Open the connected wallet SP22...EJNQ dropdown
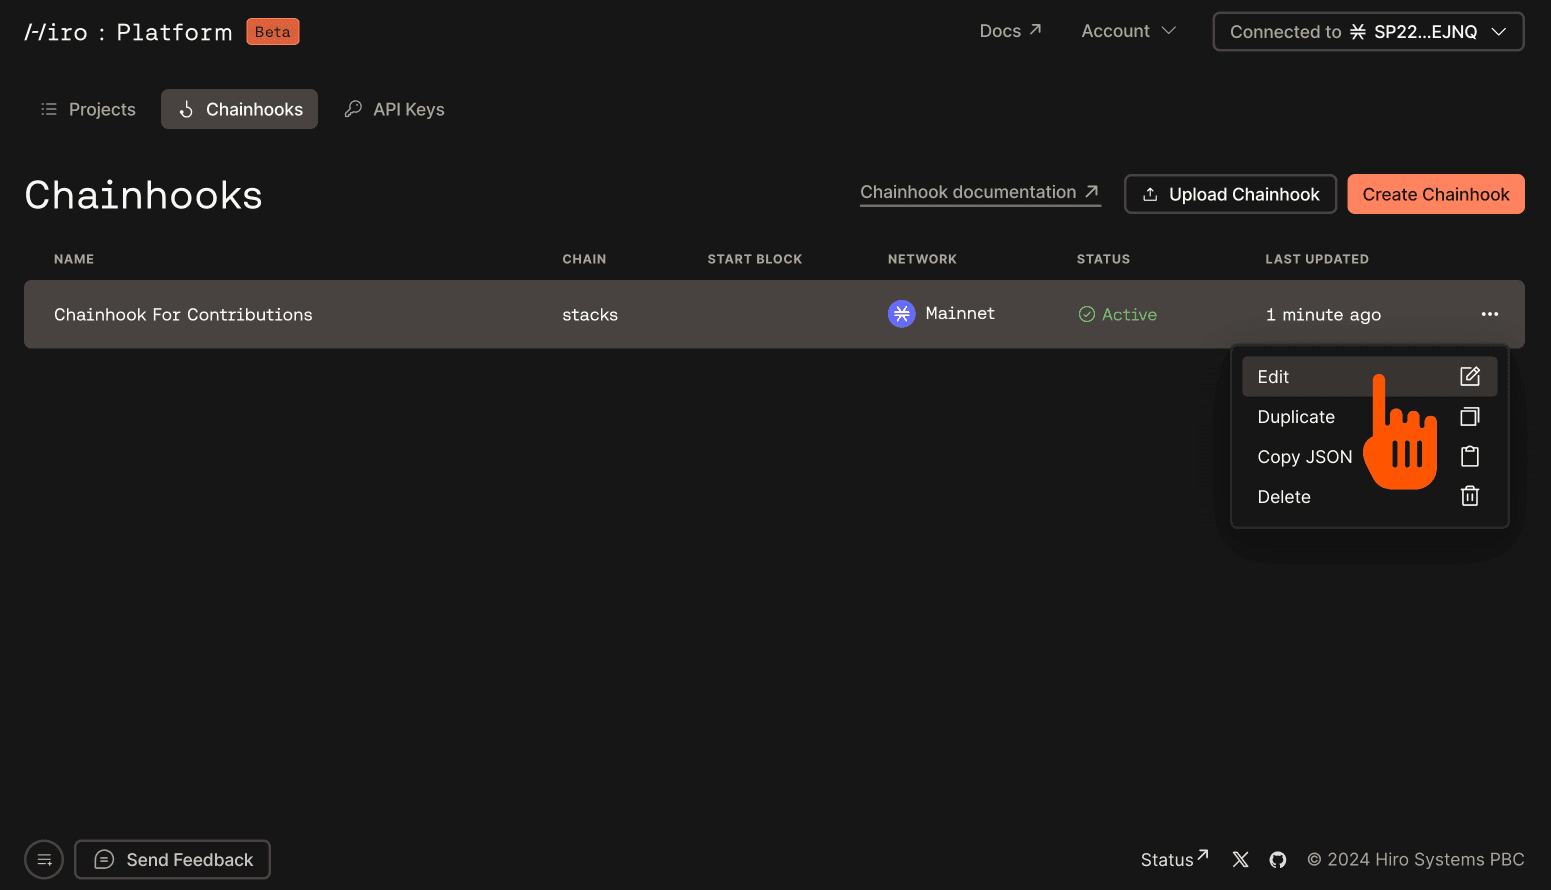This screenshot has height=890, width=1551. tap(1368, 32)
